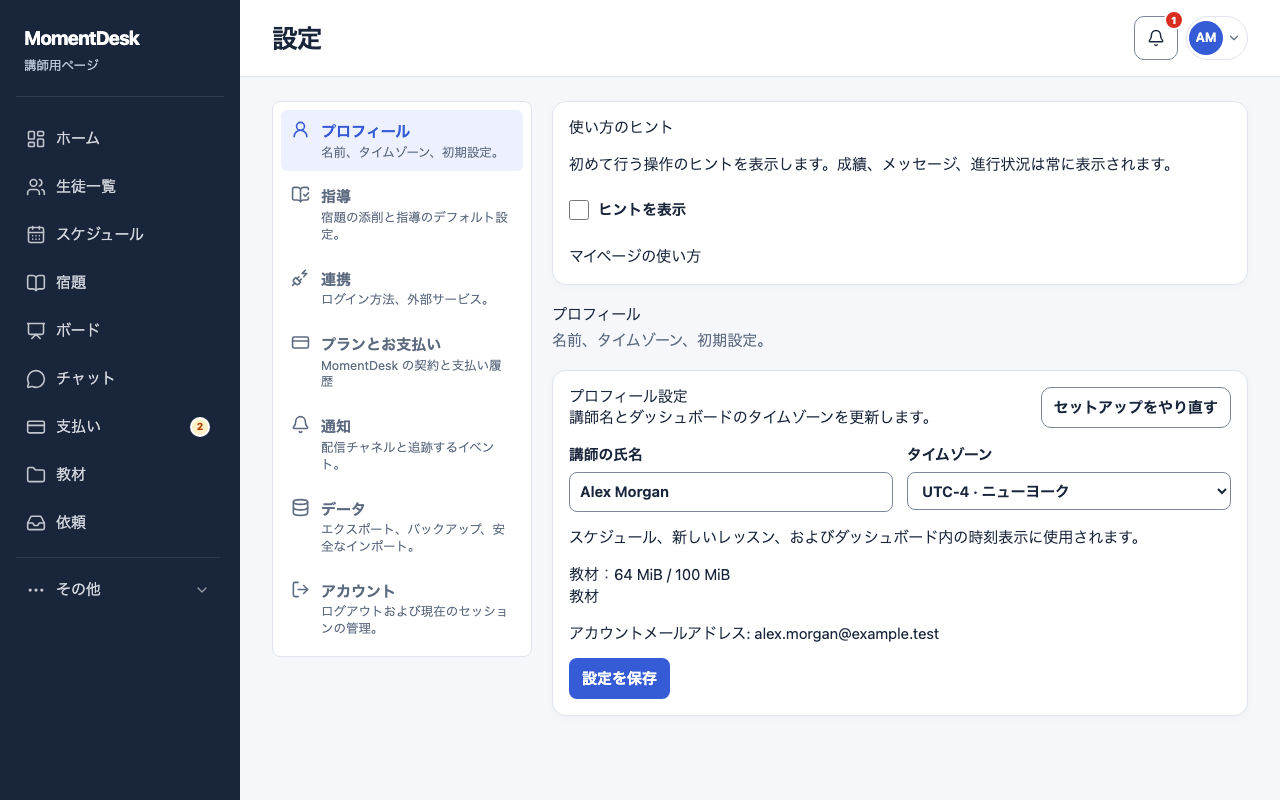
Task: Open the タイムゾーン dropdown
Action: tap(1069, 492)
